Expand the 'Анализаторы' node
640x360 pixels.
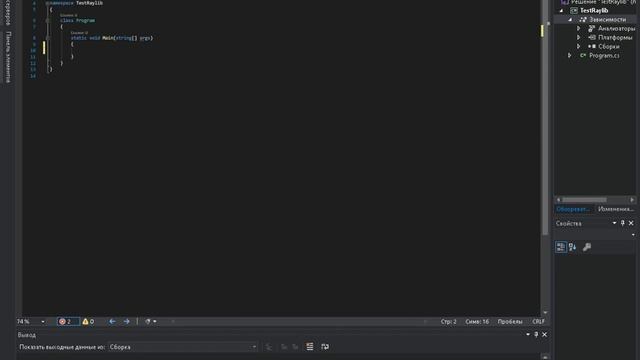tap(578, 29)
